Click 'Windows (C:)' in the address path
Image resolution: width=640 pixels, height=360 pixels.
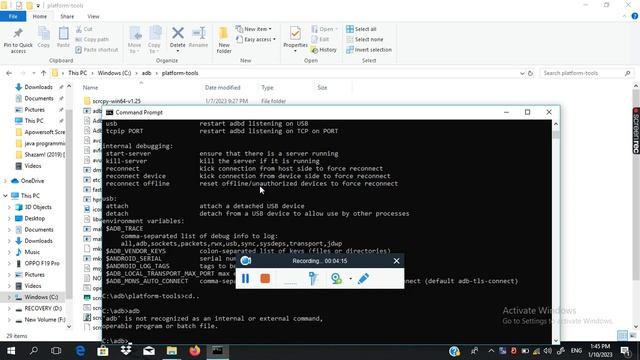coord(114,73)
